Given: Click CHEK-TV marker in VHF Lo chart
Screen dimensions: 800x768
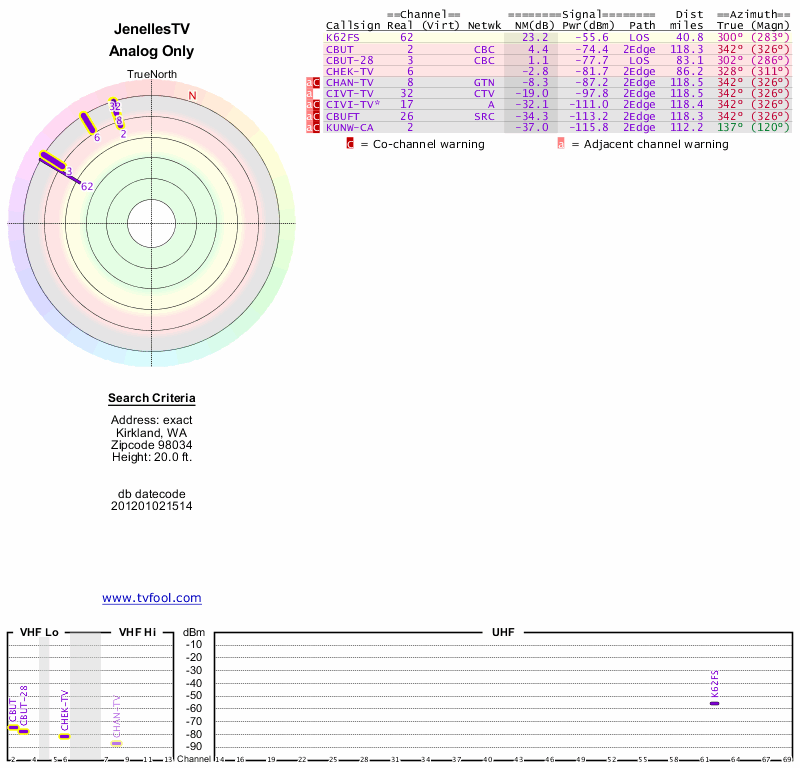Looking at the screenshot, I should pos(64,736).
